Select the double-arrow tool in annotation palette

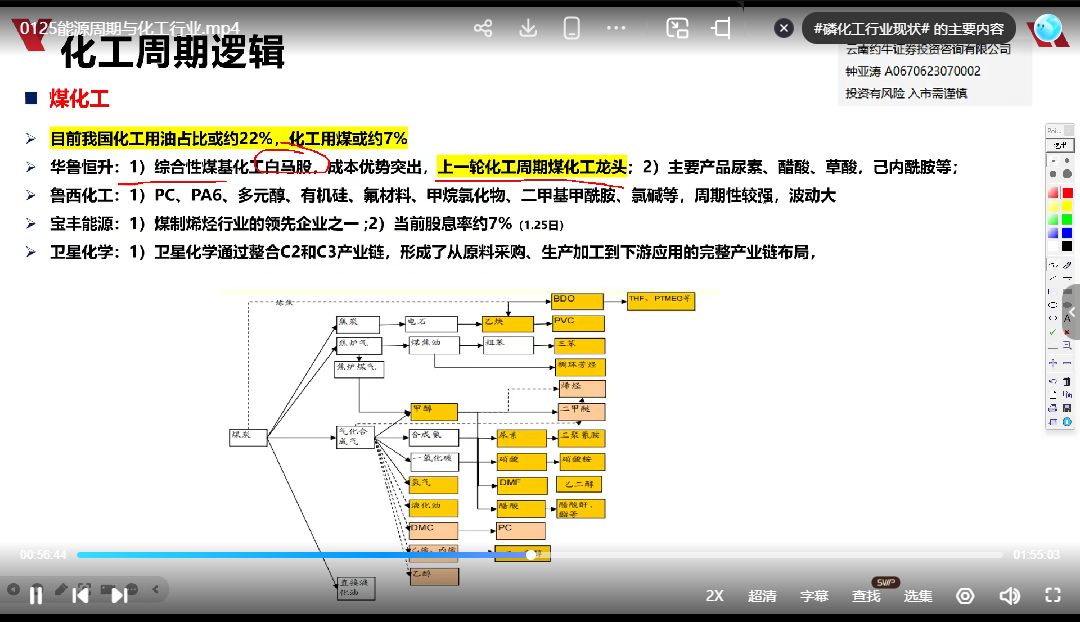1052,318
